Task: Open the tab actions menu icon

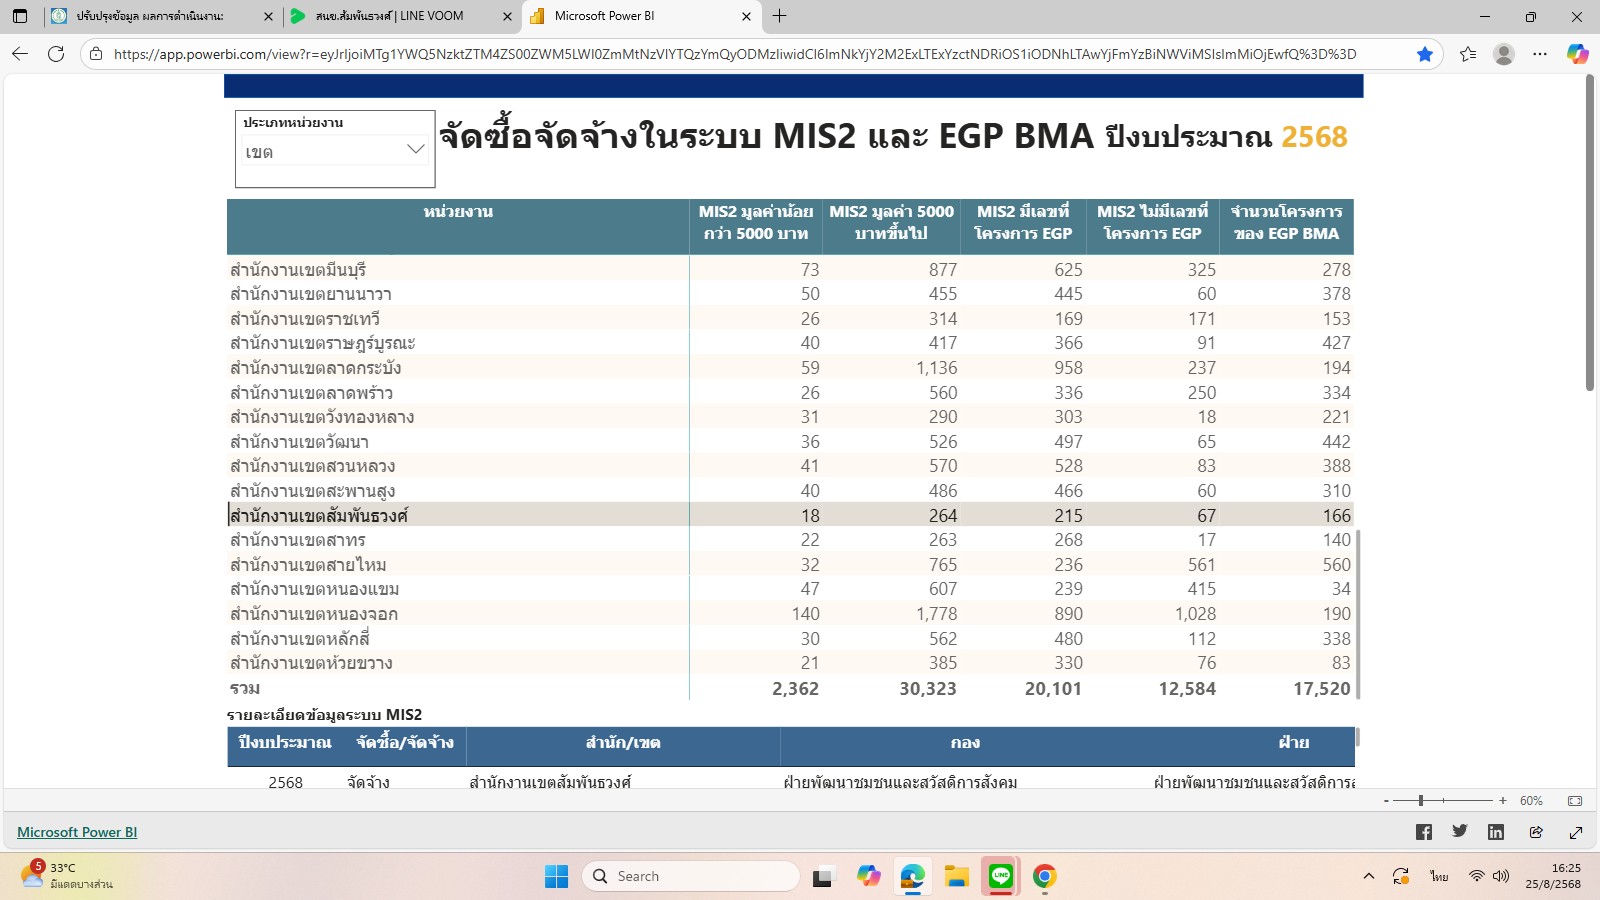Action: 20,16
